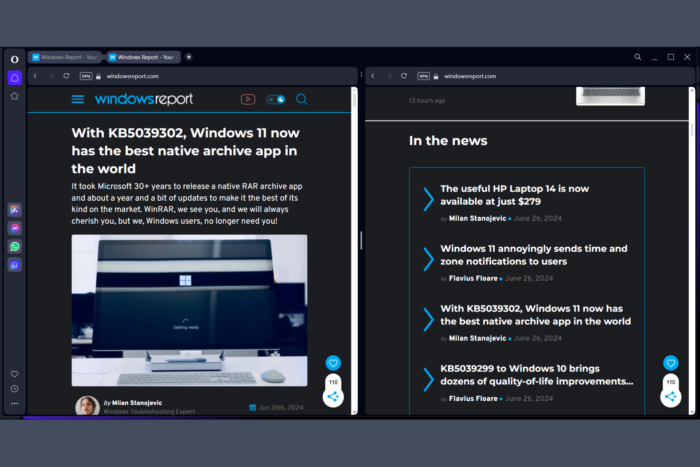Open 'Windows 11 annoyingly sends time' article
The height and width of the screenshot is (467, 700).
pyautogui.click(x=533, y=255)
